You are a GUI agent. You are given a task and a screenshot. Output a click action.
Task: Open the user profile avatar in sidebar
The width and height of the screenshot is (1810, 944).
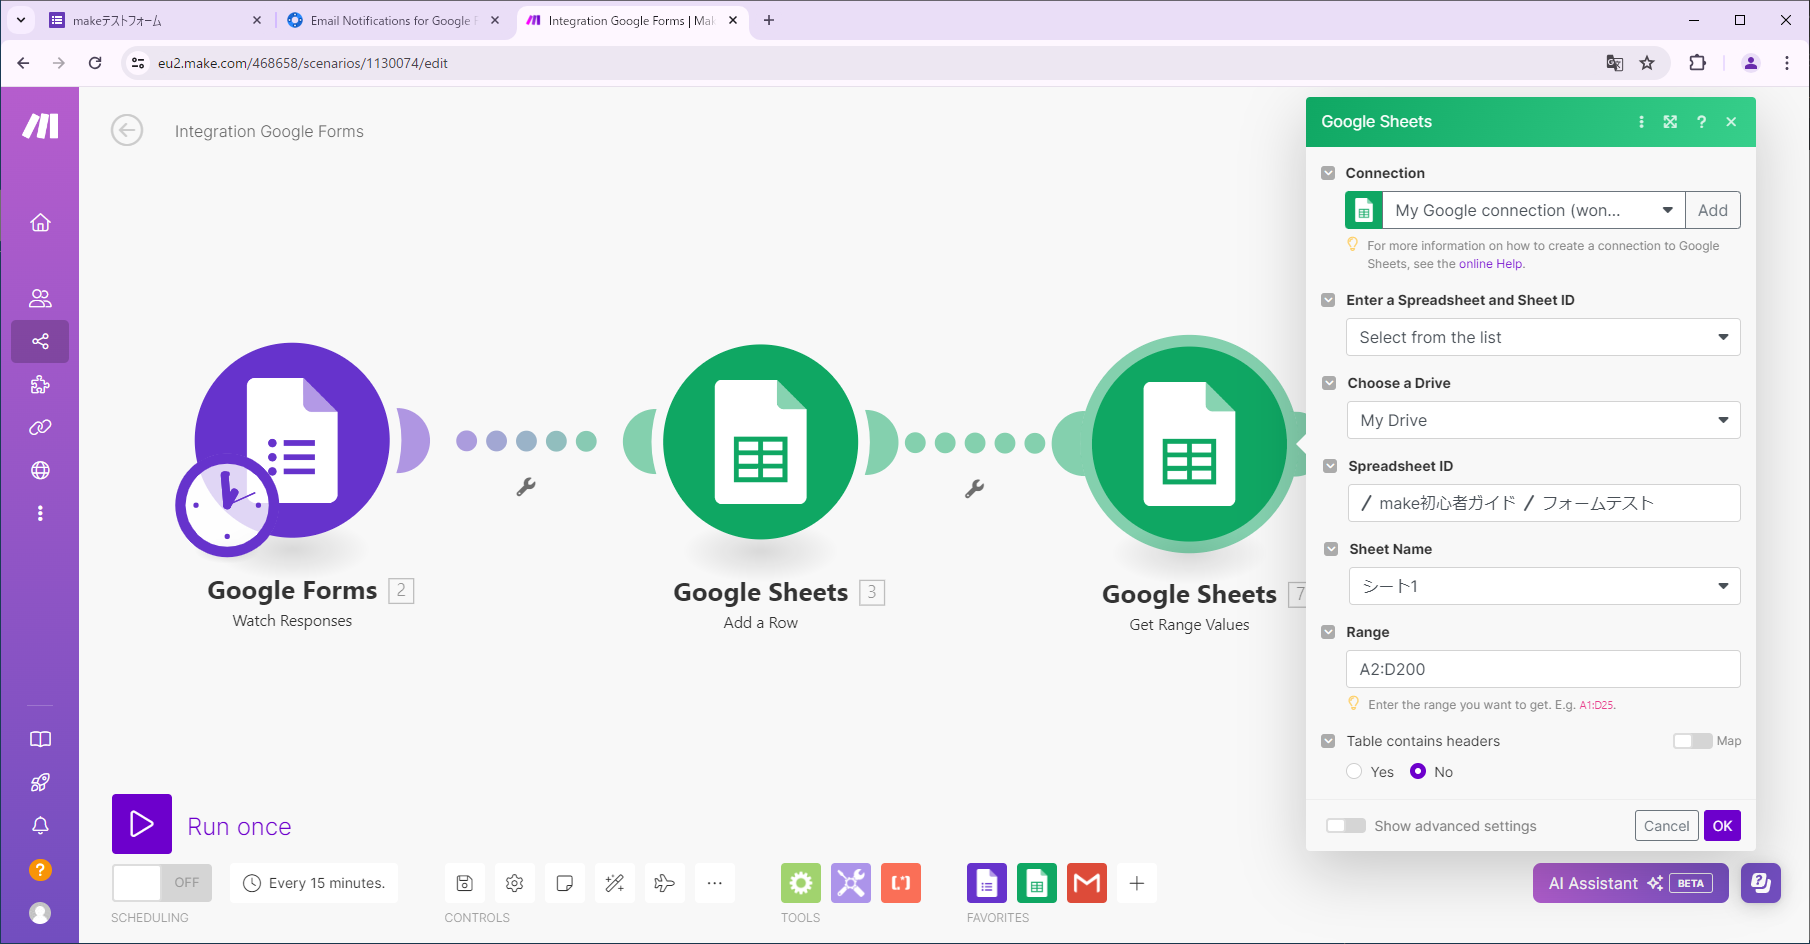[x=40, y=913]
